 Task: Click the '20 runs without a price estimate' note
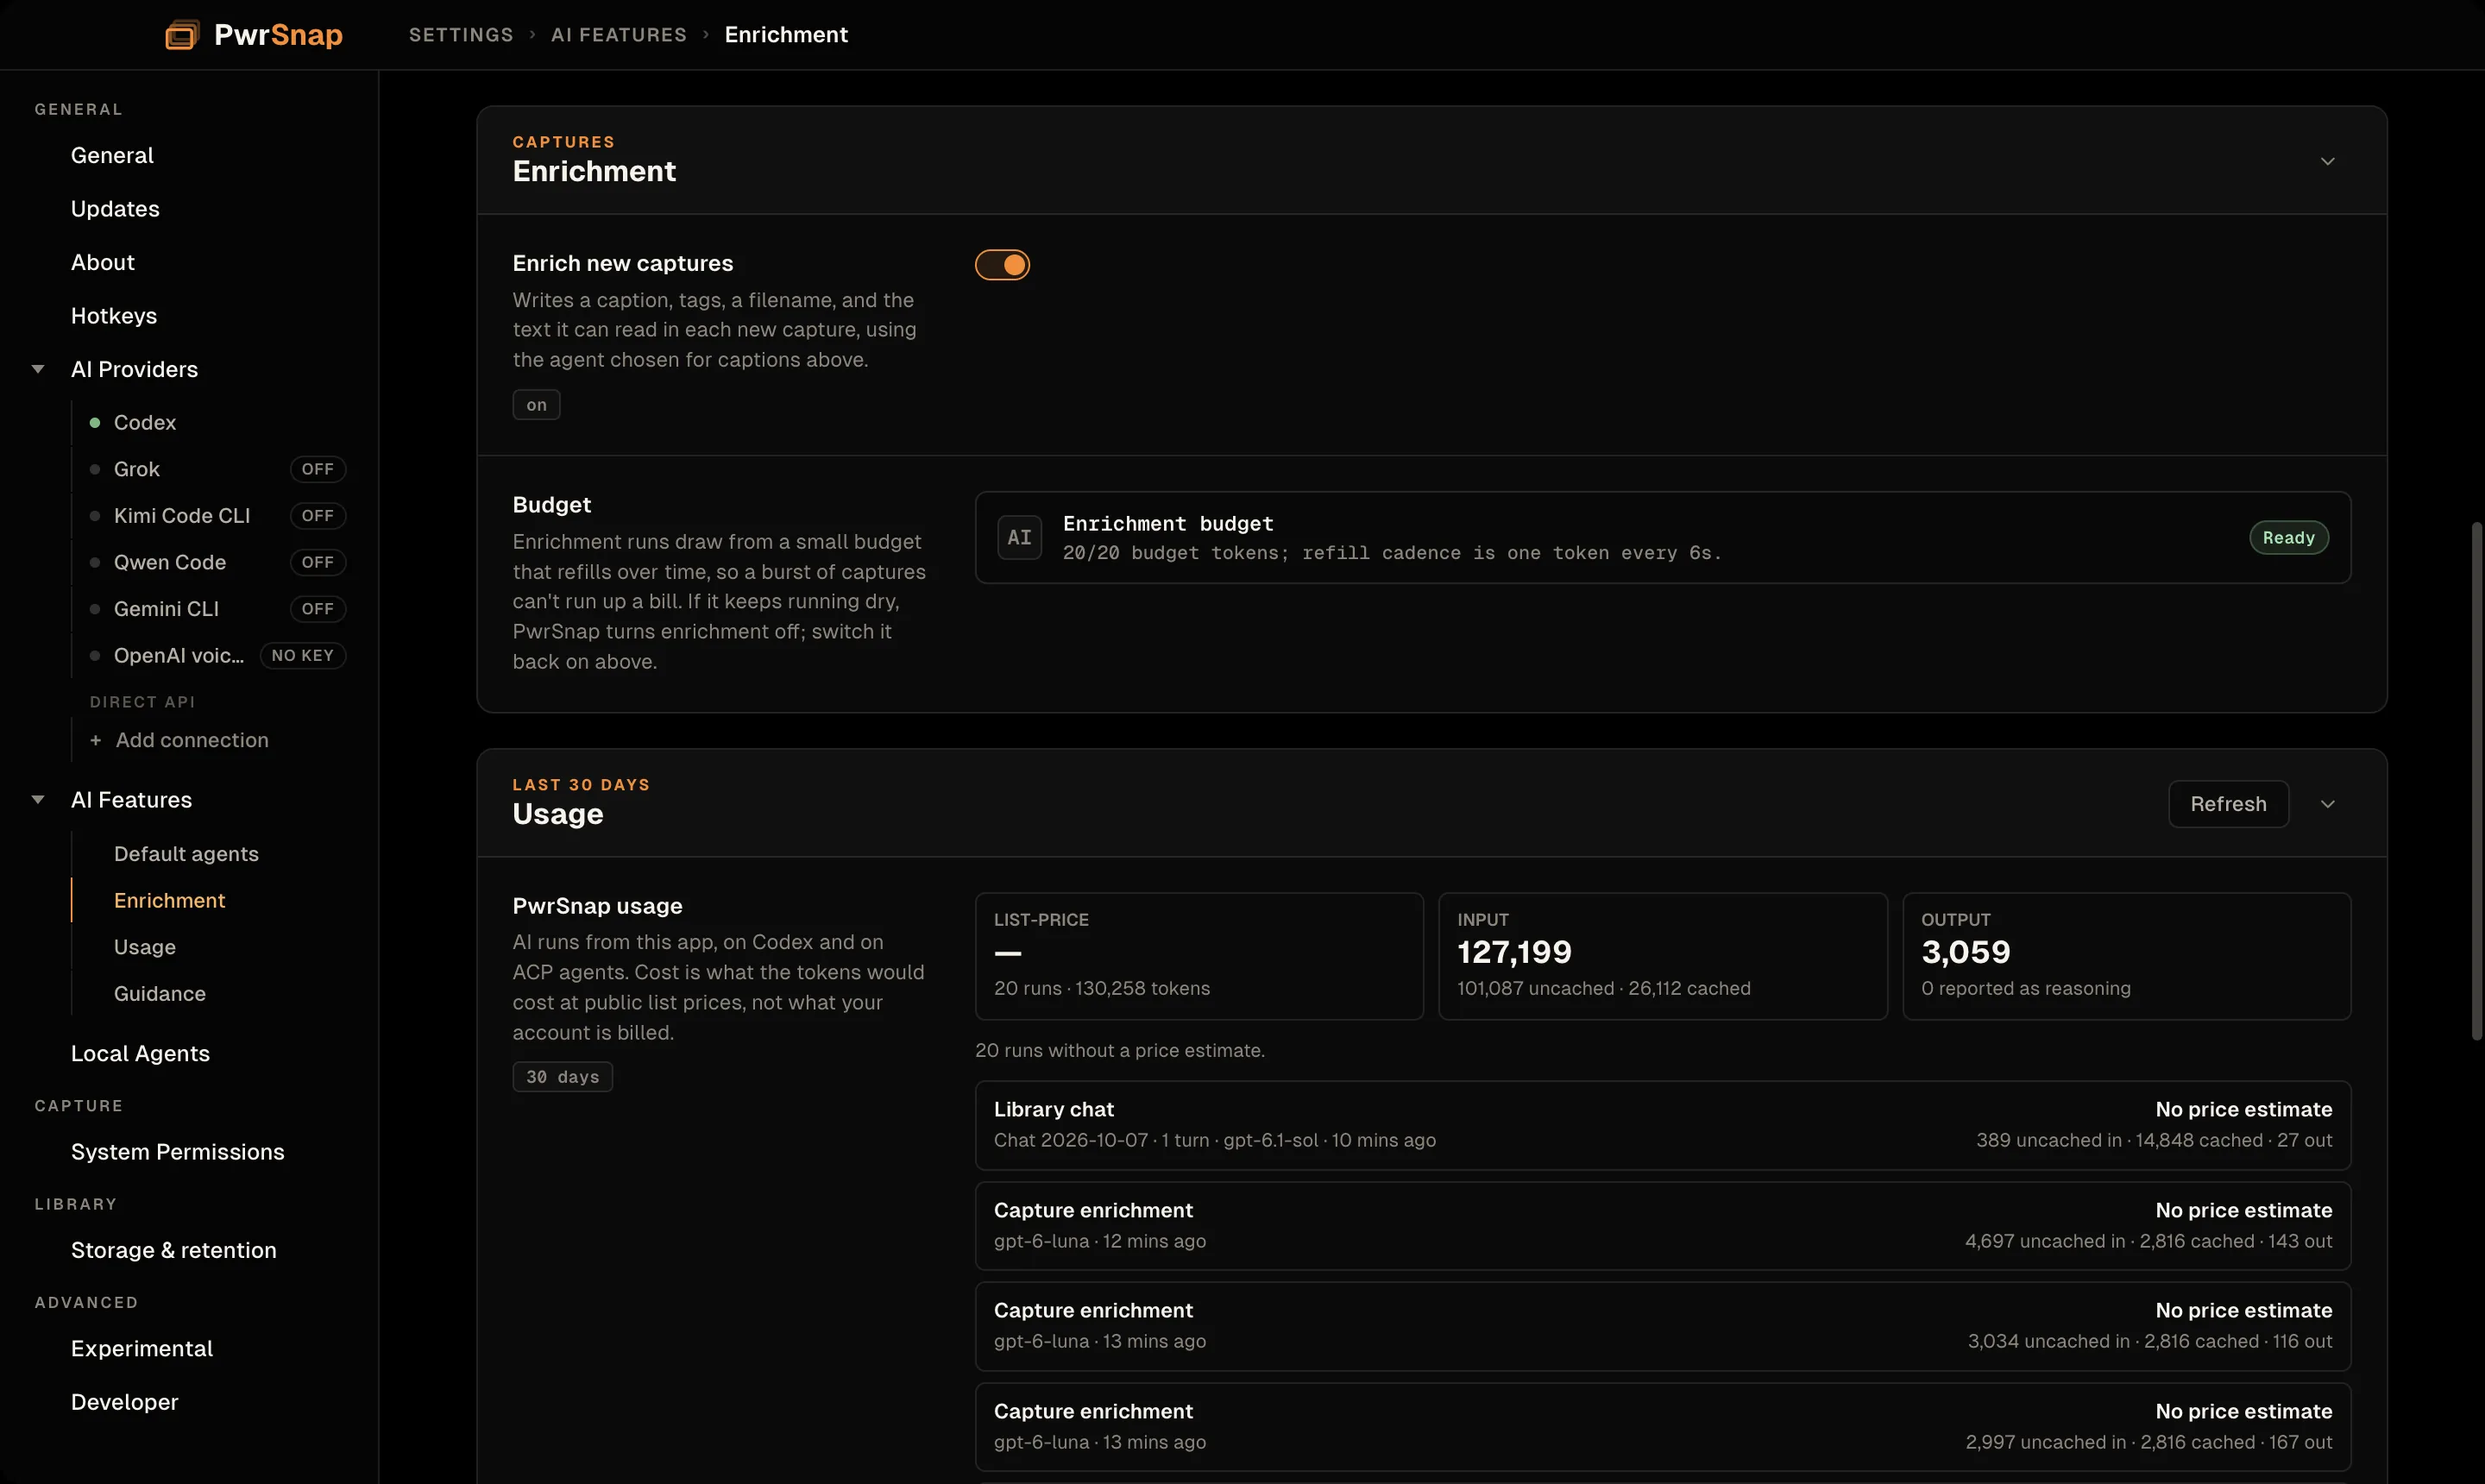(x=1120, y=1051)
